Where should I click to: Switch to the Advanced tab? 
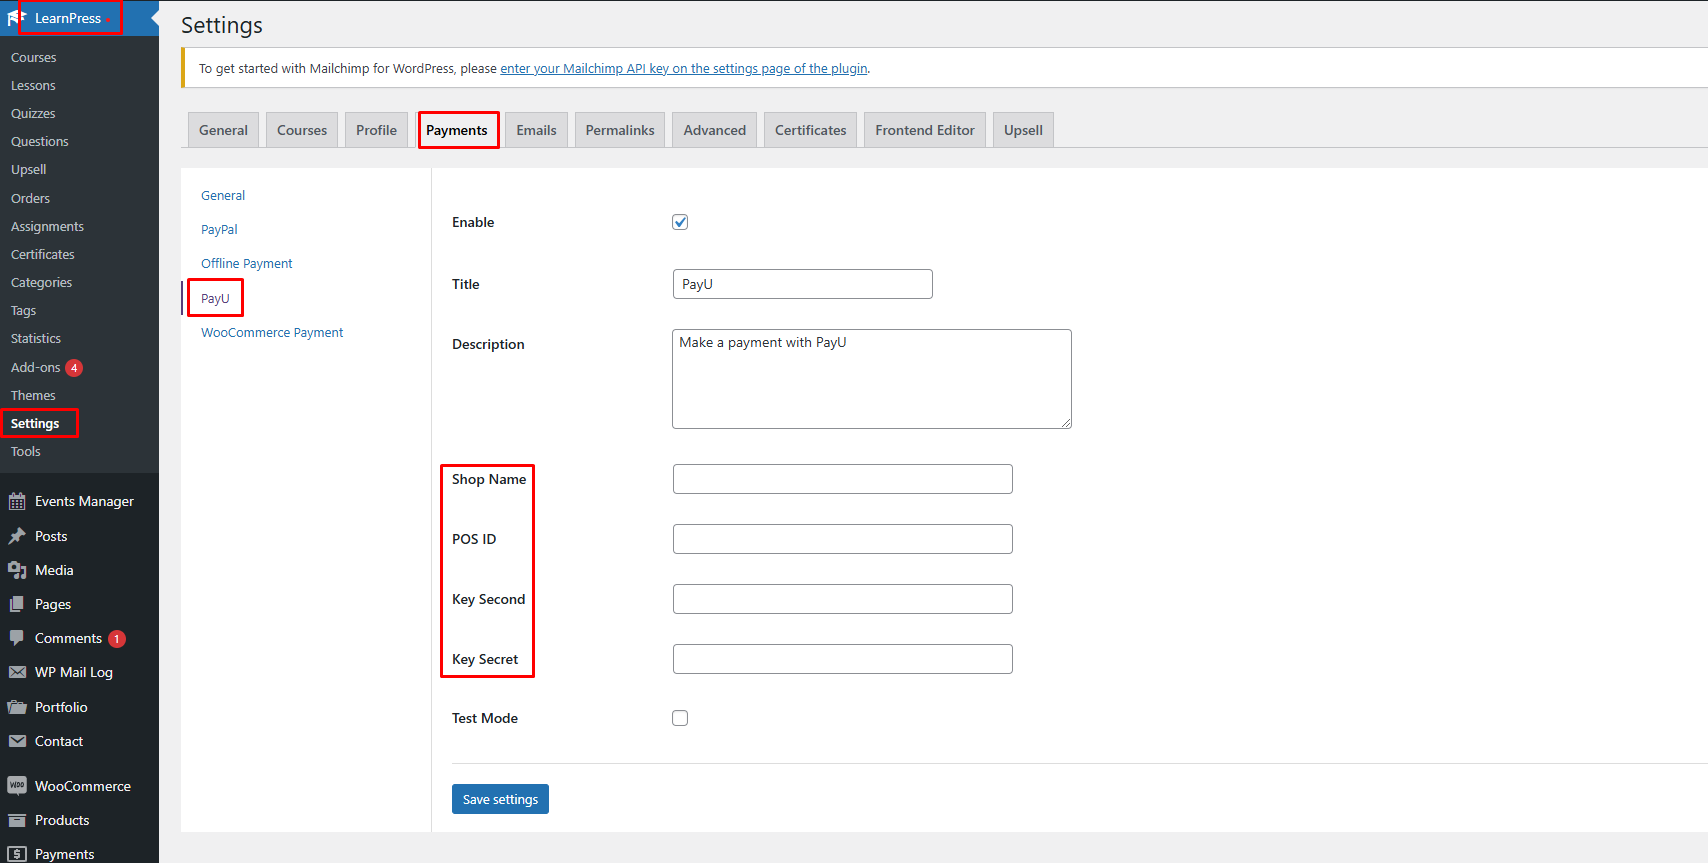coord(715,130)
